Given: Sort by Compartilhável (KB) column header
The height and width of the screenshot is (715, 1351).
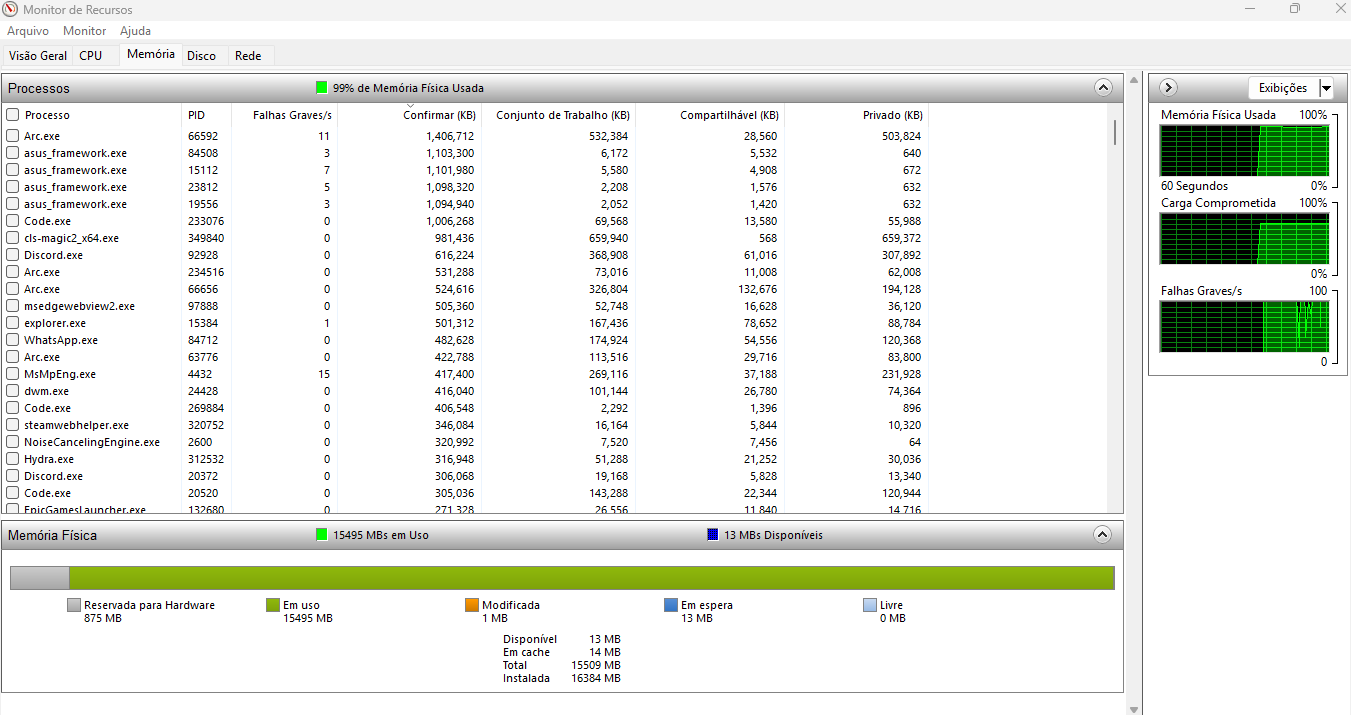Looking at the screenshot, I should click(709, 115).
